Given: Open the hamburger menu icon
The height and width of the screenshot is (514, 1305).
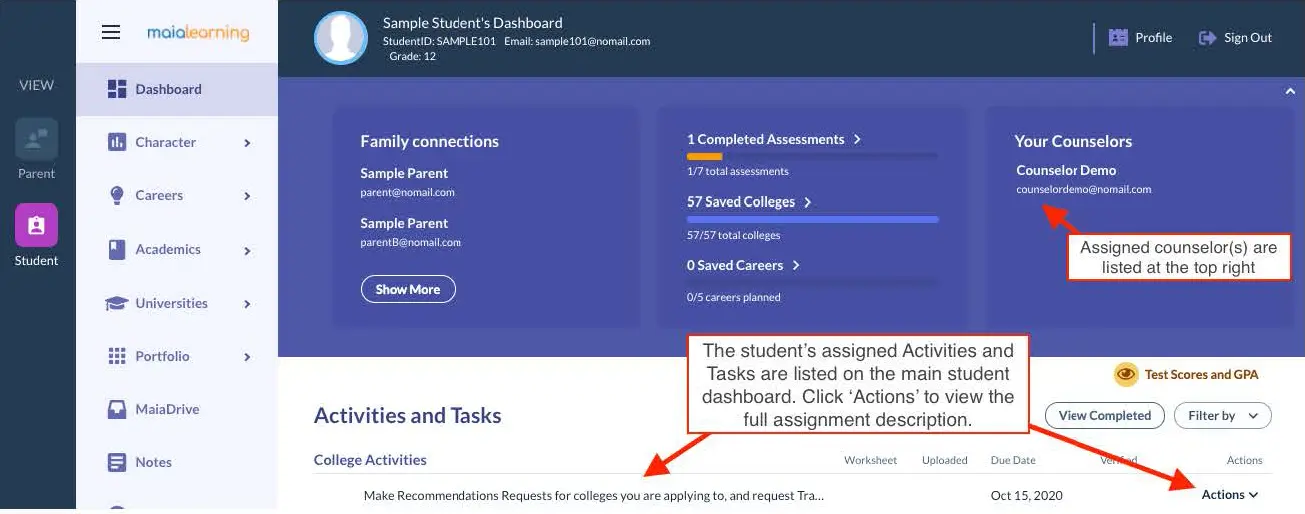Looking at the screenshot, I should tap(111, 32).
